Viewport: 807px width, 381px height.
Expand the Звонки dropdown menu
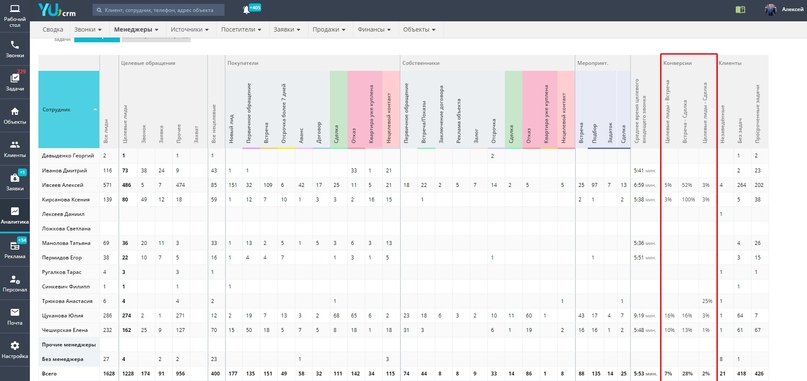pos(88,30)
